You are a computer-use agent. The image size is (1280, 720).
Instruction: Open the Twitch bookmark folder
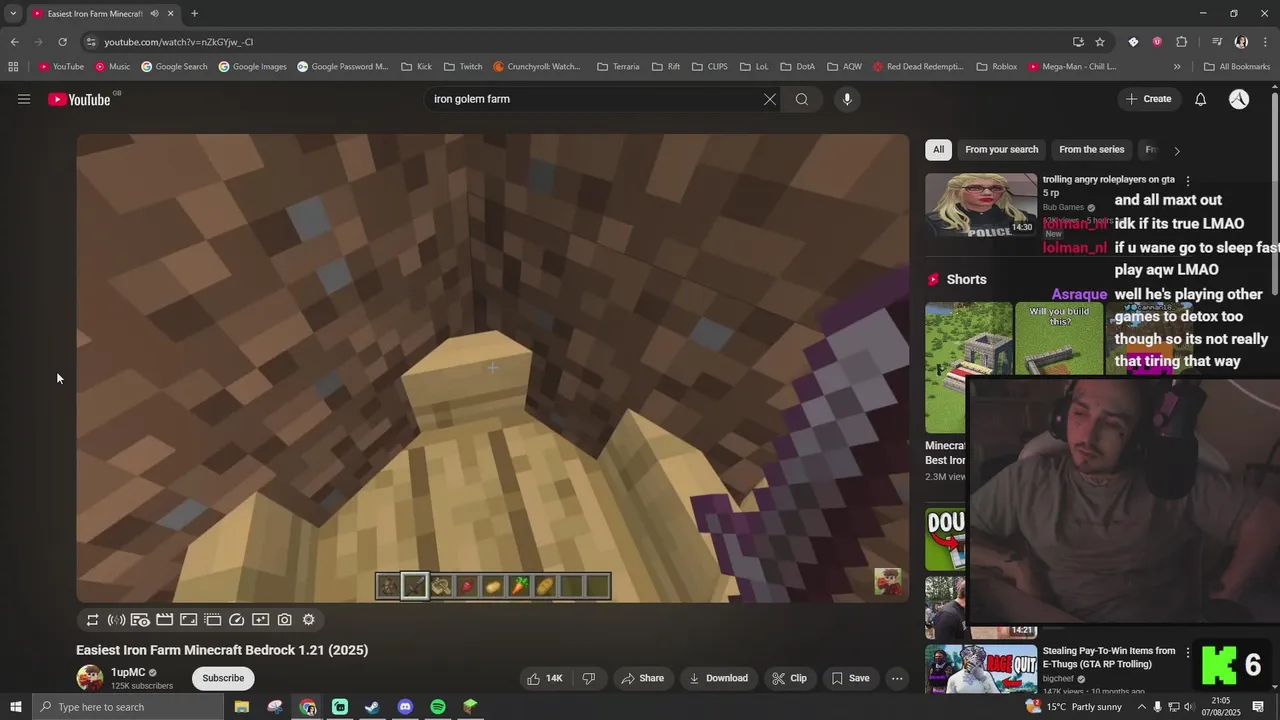(x=462, y=67)
